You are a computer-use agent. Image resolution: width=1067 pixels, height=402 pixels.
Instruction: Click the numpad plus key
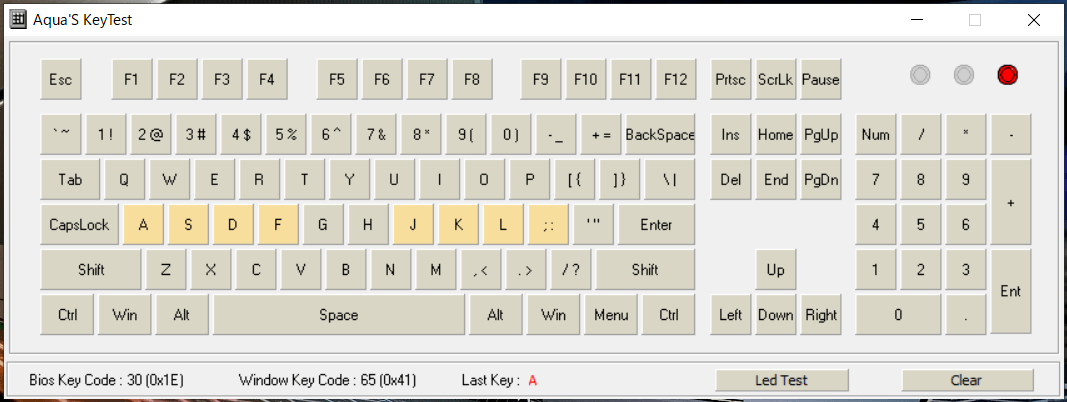tap(1011, 202)
